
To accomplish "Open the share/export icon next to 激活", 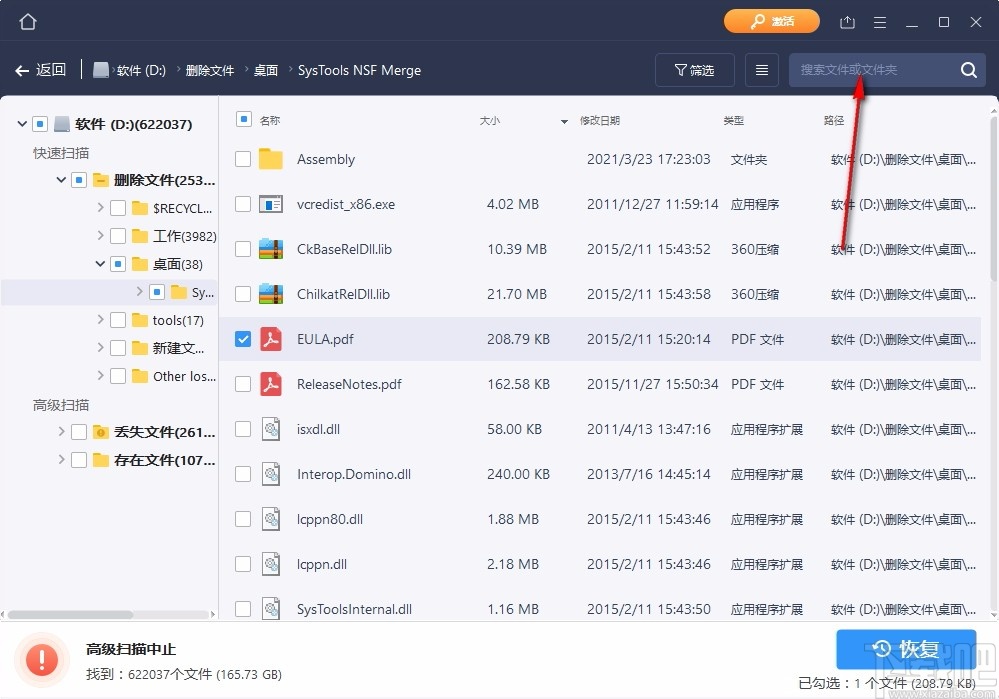I will click(847, 20).
